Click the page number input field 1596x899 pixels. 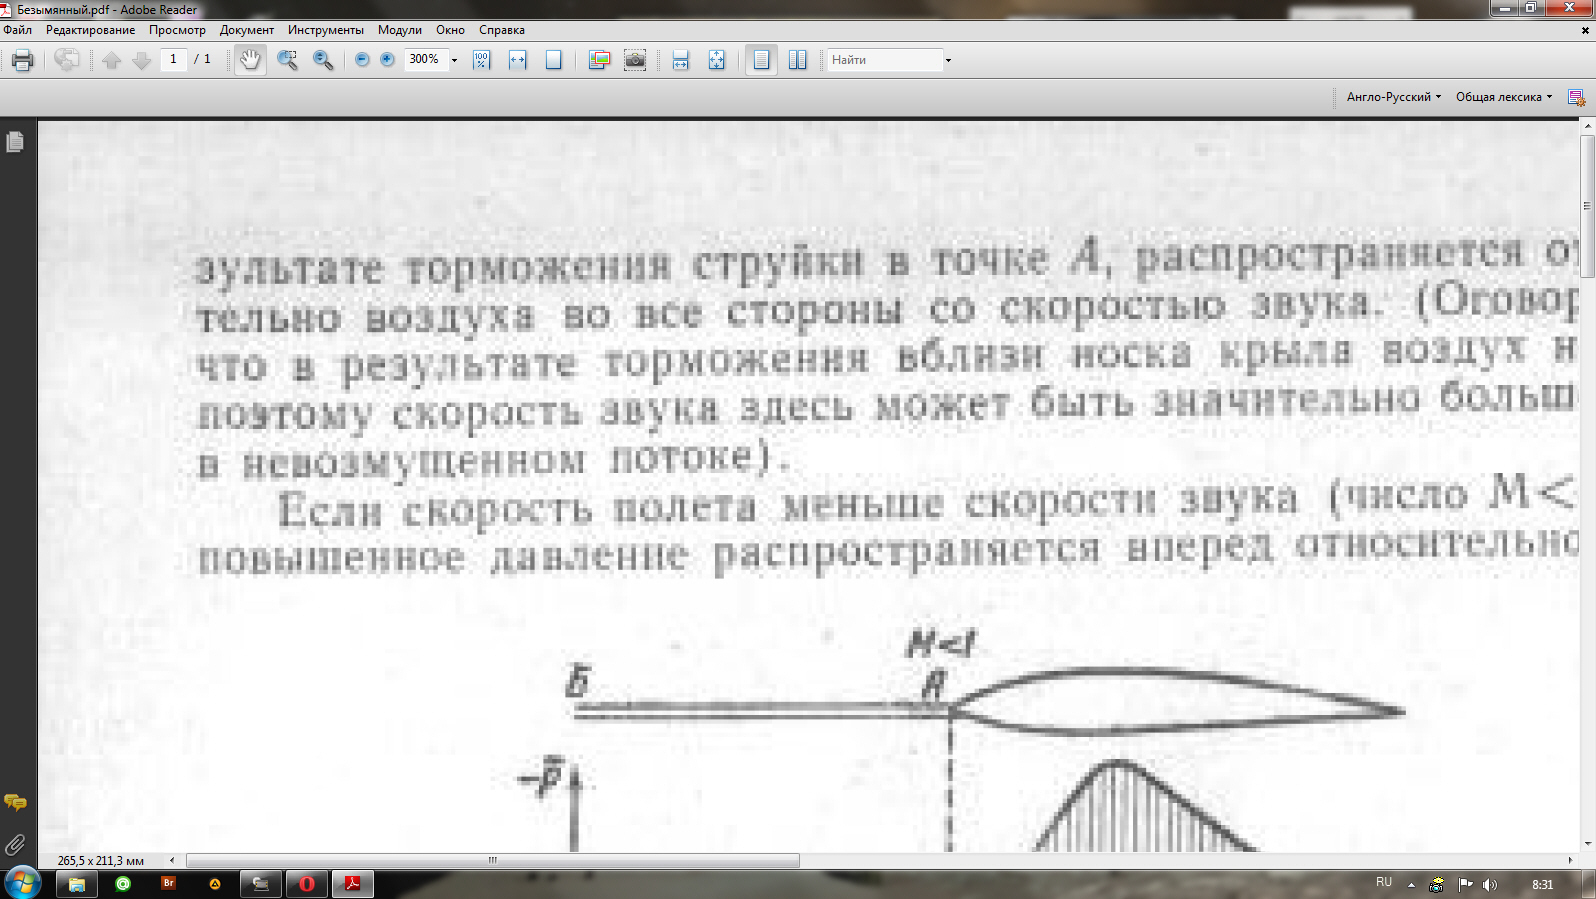(174, 60)
